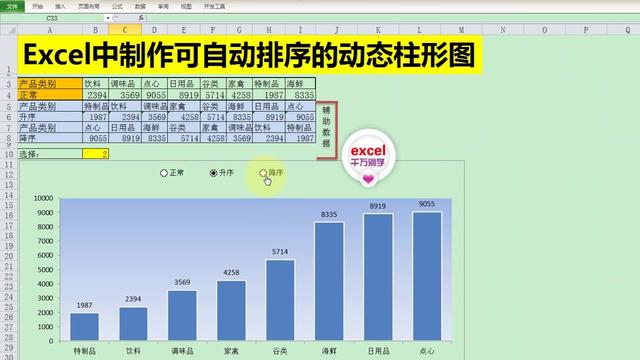Open the 视图 ribbon tab
Image resolution: width=640 pixels, height=360 pixels.
click(186, 6)
